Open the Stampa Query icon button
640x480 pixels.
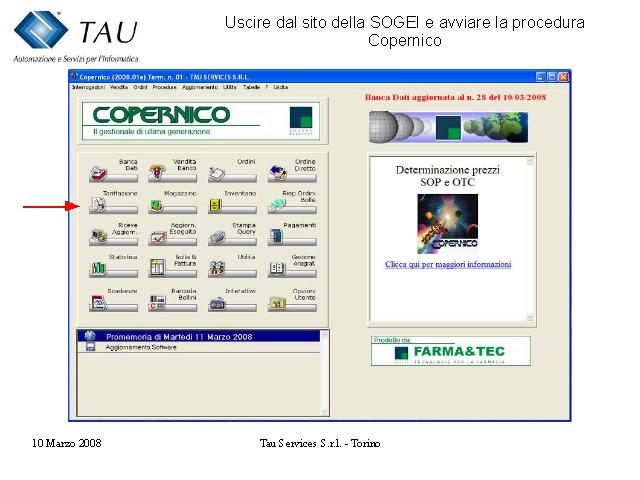(x=232, y=238)
